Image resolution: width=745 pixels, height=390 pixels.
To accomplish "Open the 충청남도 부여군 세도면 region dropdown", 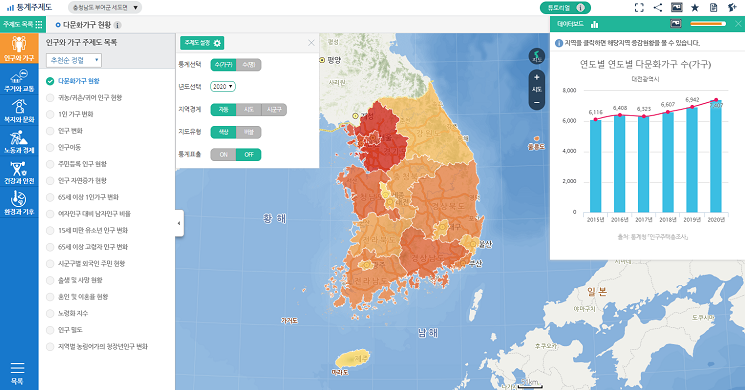I will tap(105, 8).
